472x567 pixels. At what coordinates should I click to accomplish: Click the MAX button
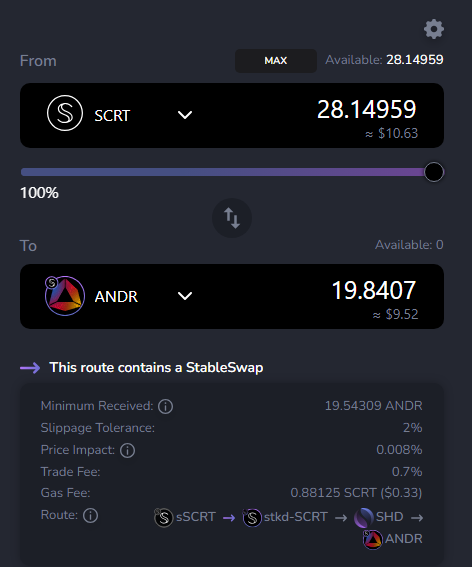point(276,61)
